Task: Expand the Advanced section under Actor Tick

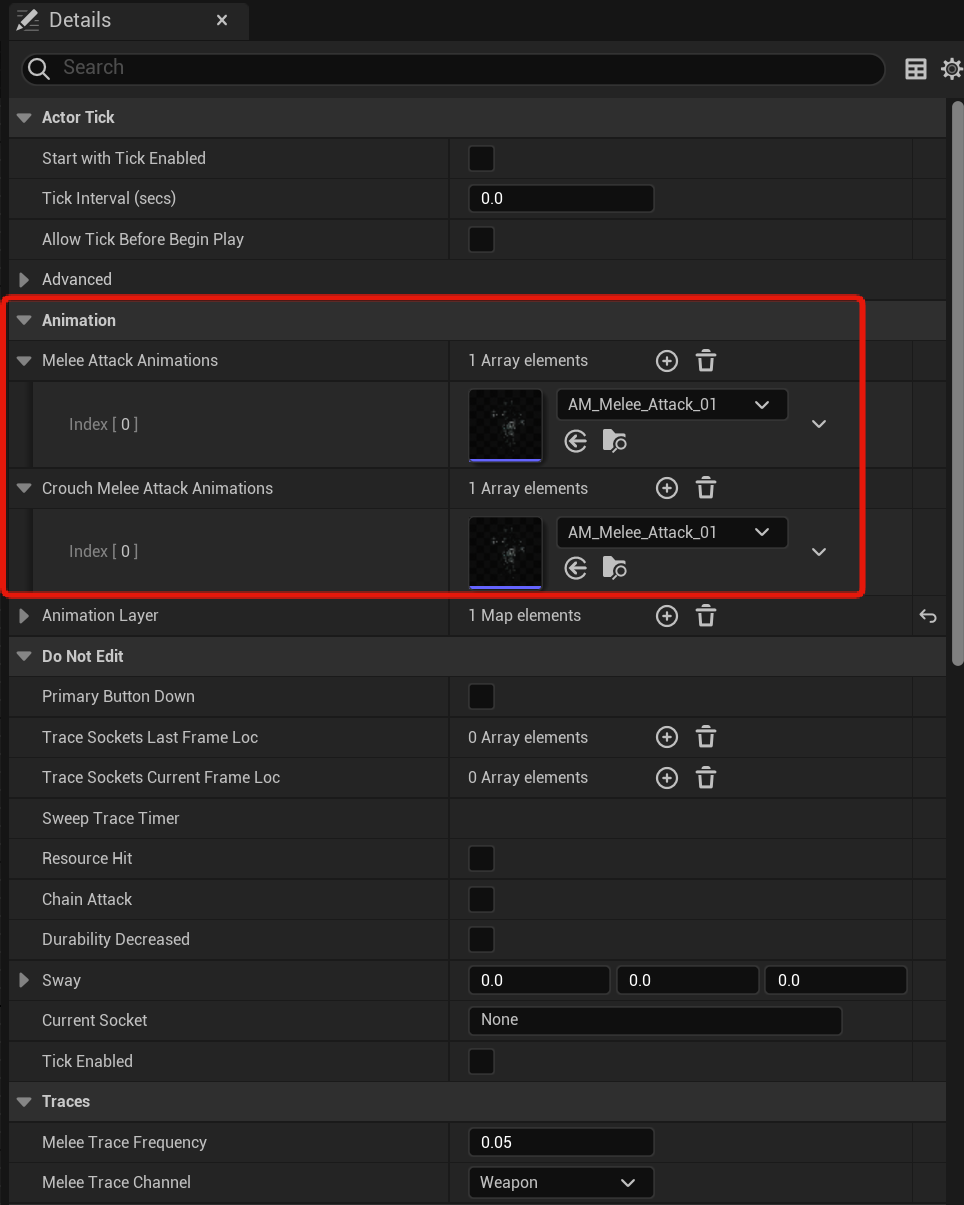Action: coord(23,279)
